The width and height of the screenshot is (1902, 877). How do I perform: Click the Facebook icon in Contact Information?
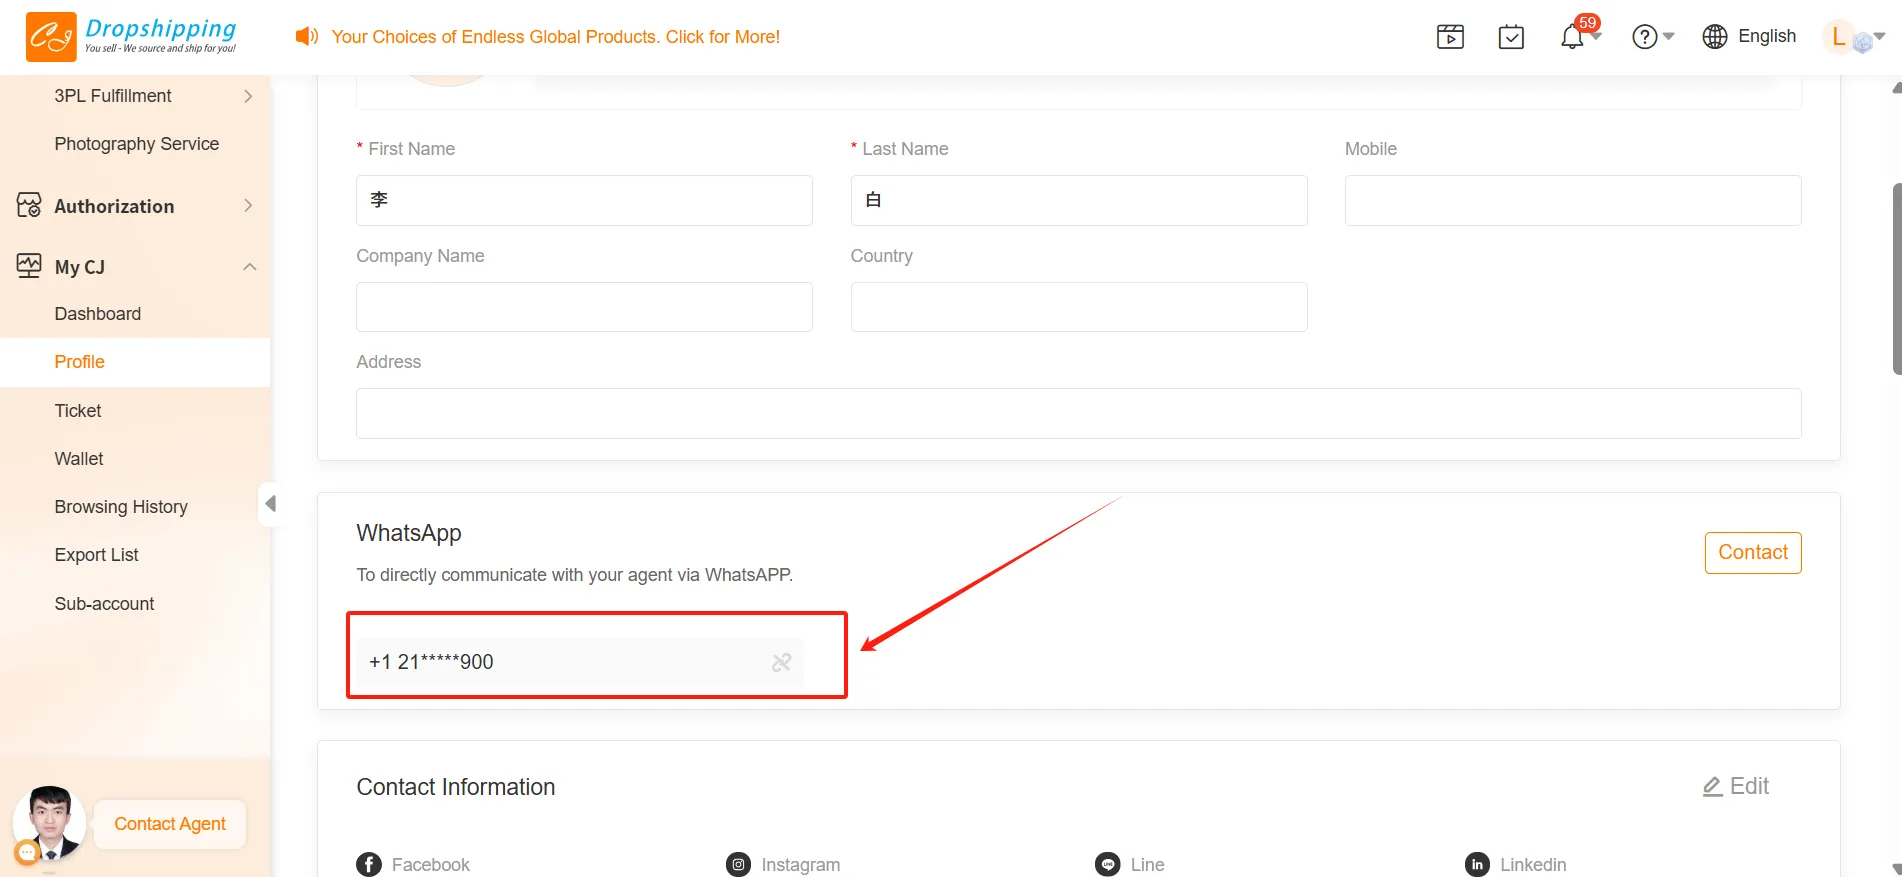pos(369,864)
